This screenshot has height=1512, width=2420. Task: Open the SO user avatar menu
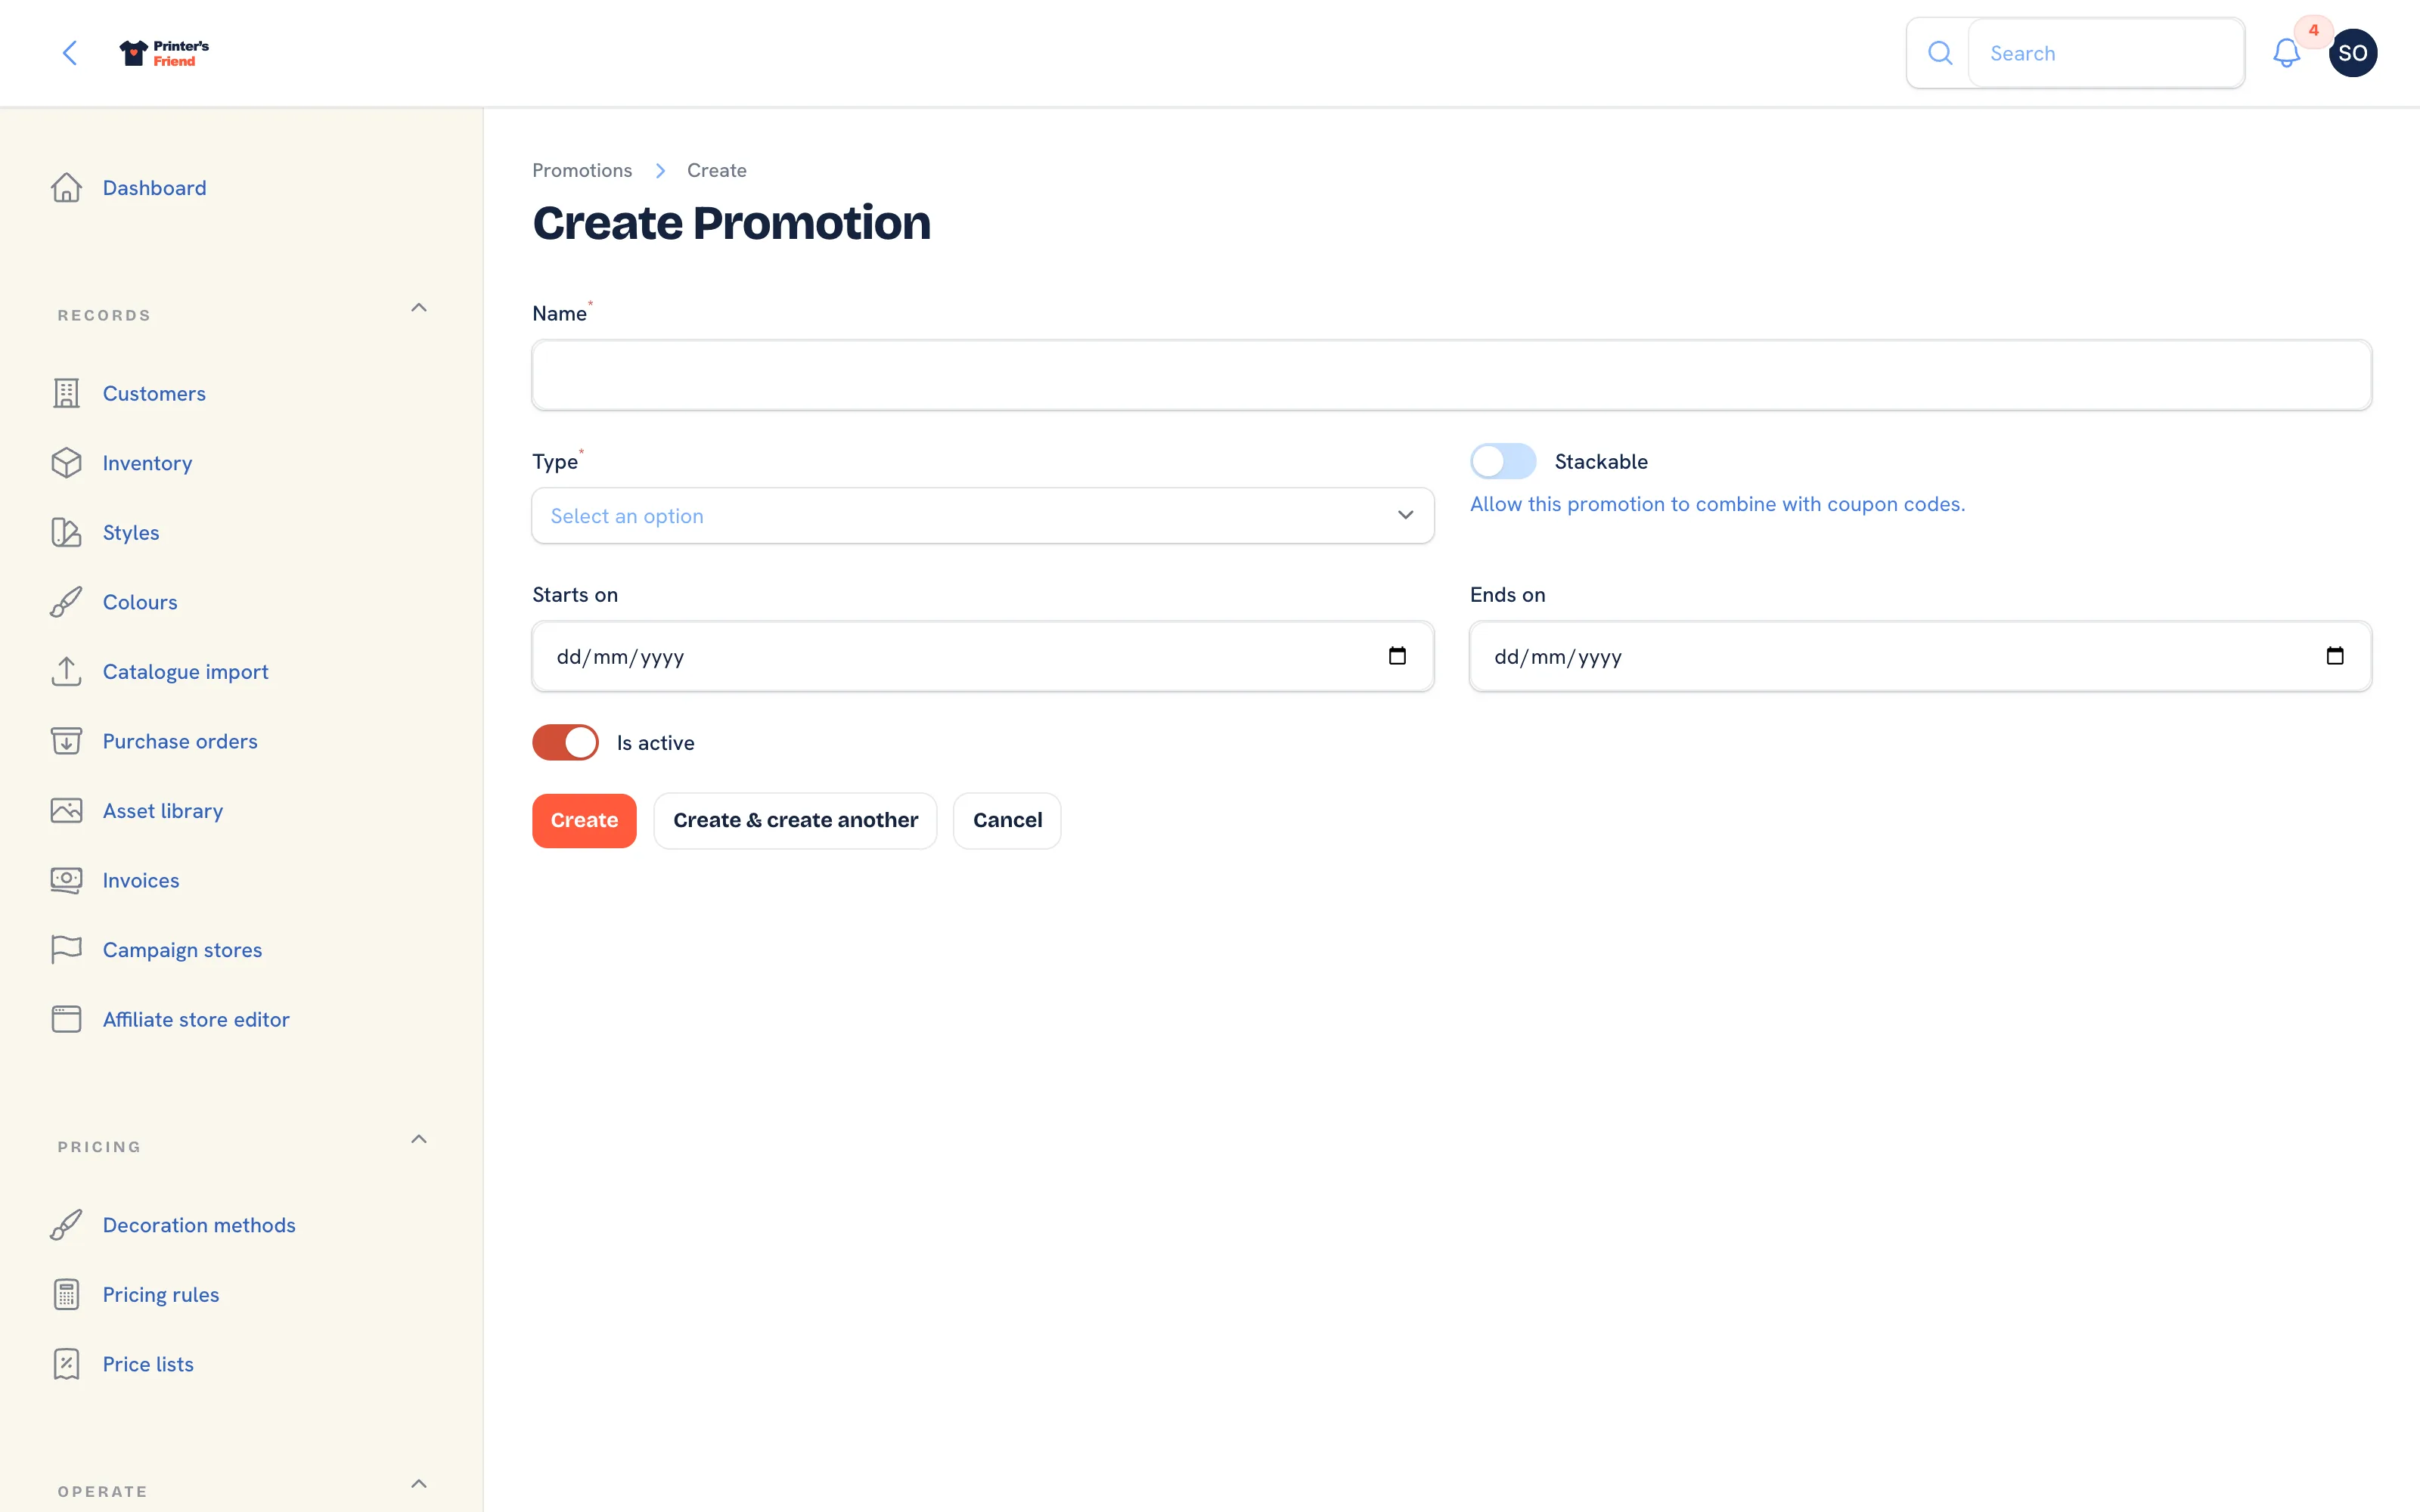click(2352, 53)
